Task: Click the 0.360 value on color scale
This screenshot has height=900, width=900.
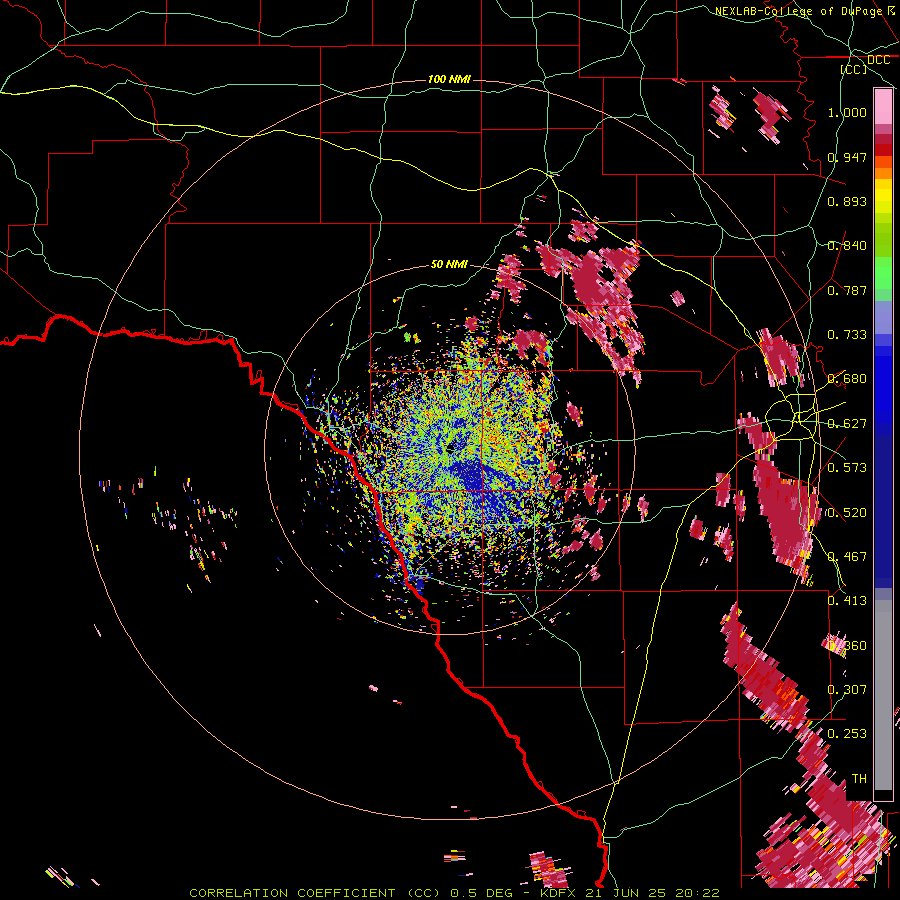Action: point(847,646)
